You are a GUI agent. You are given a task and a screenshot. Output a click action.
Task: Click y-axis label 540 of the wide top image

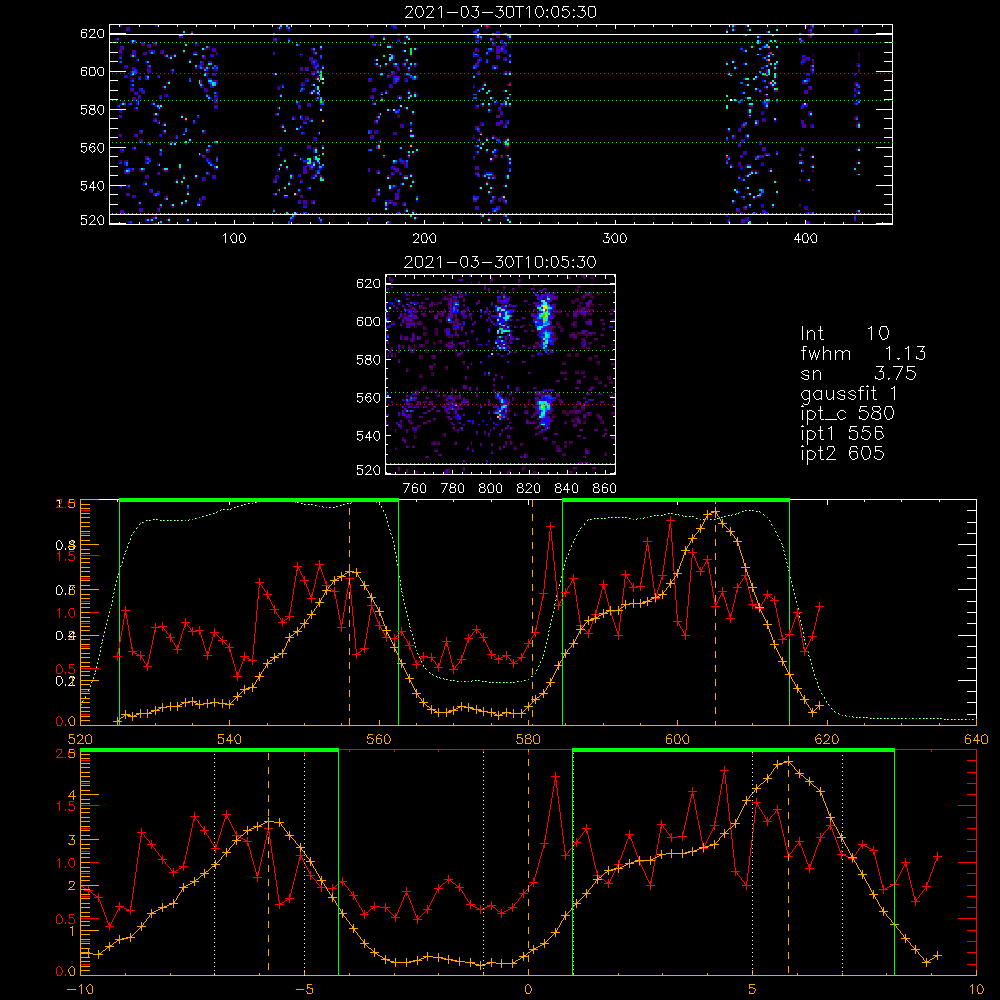pyautogui.click(x=92, y=186)
